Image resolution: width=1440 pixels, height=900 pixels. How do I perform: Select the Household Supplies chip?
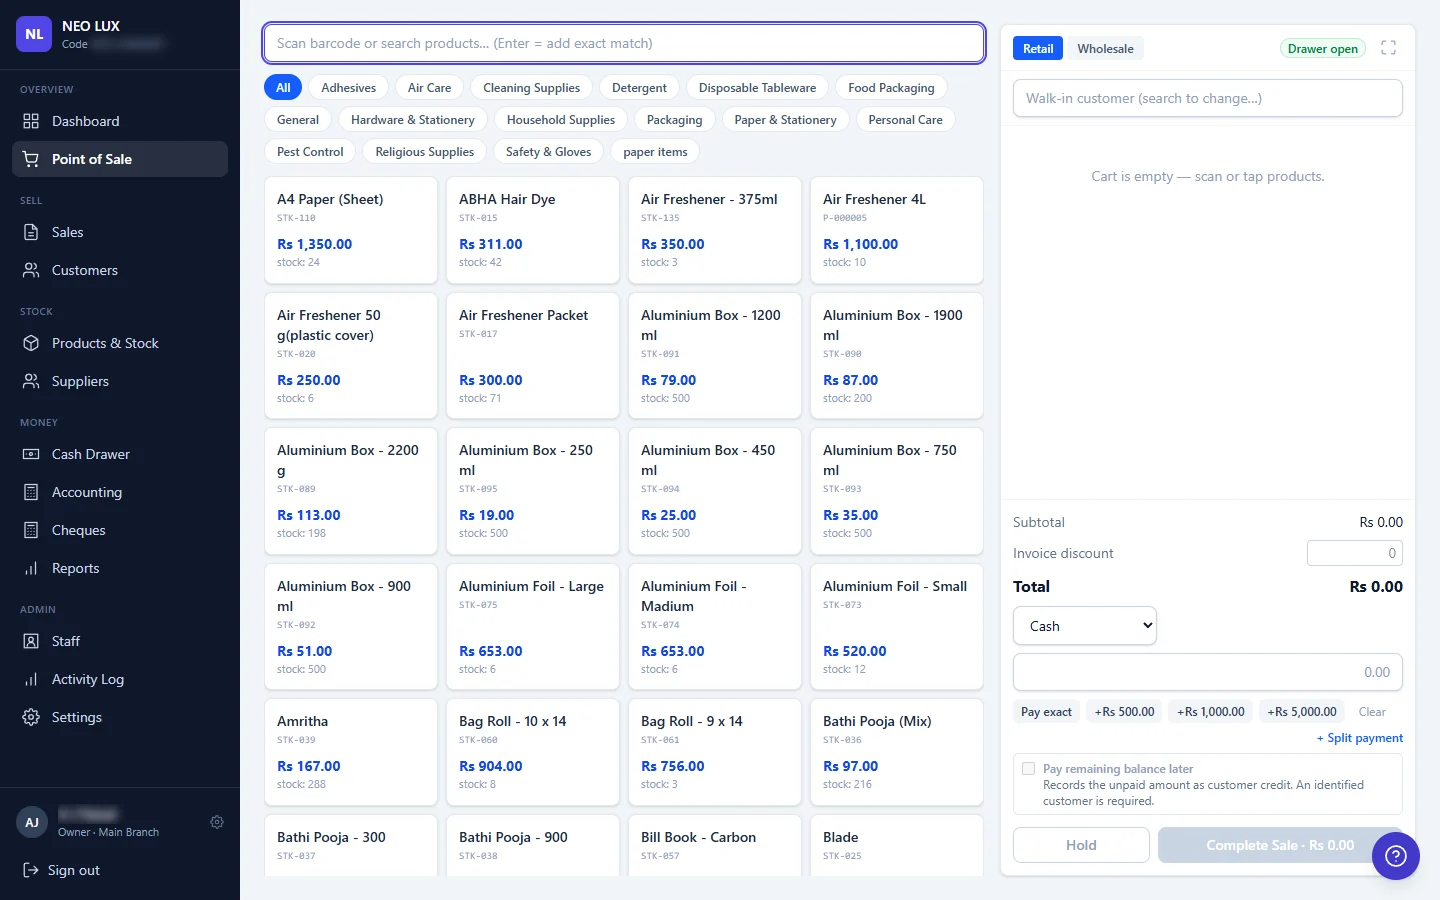(x=561, y=120)
